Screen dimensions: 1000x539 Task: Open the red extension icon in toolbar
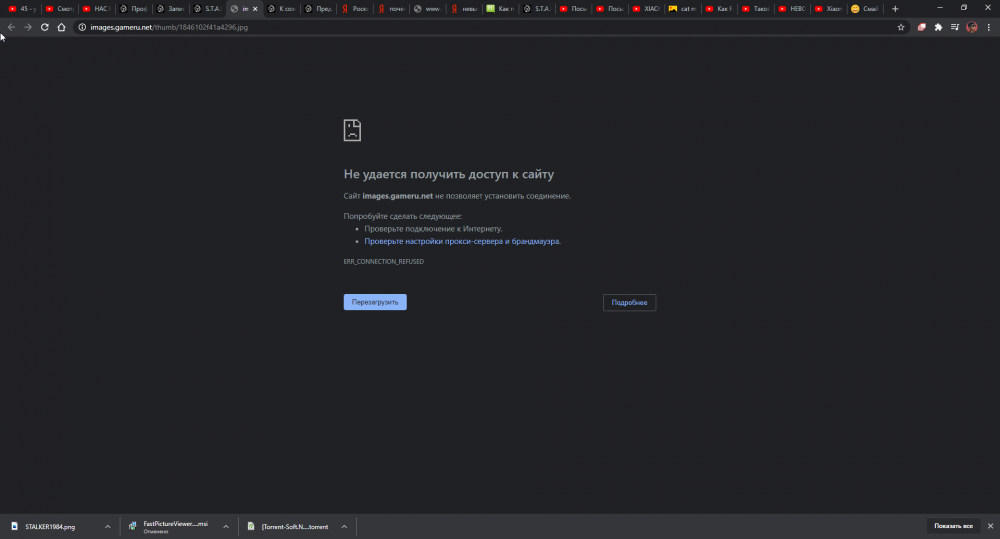tap(922, 27)
